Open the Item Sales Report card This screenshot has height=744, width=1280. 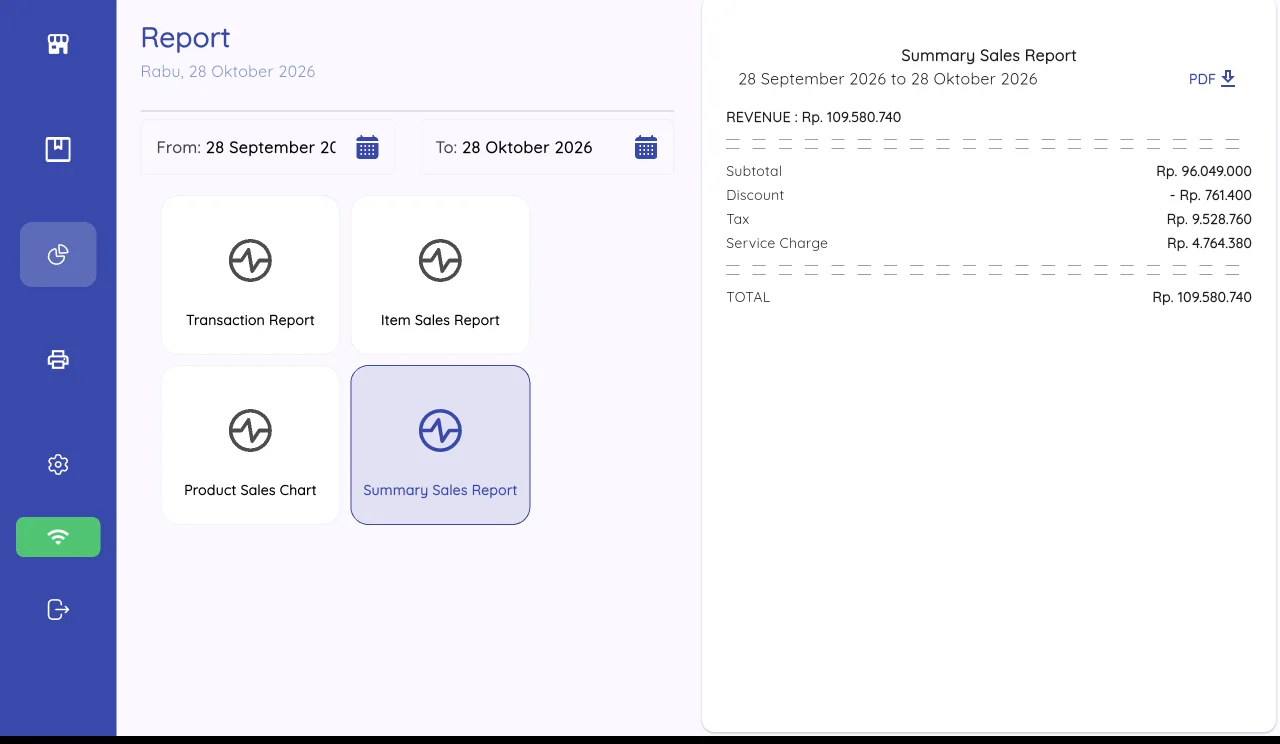[440, 275]
